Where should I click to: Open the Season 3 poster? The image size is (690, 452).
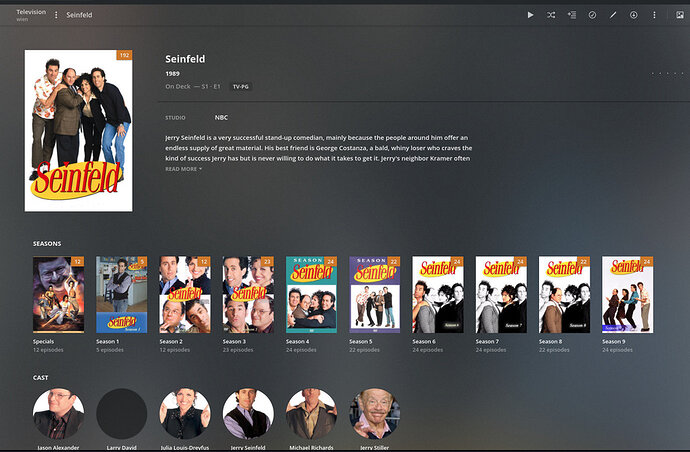click(x=248, y=294)
